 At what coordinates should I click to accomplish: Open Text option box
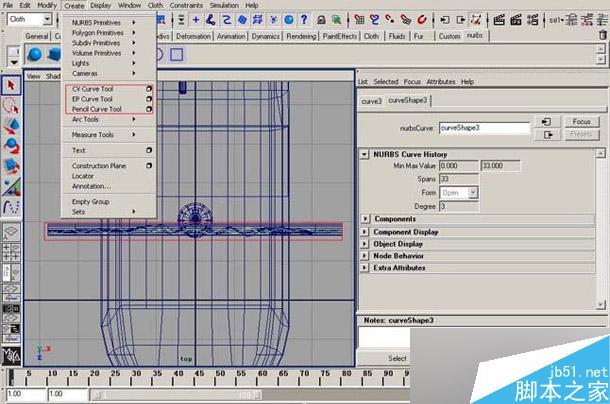[x=149, y=150]
